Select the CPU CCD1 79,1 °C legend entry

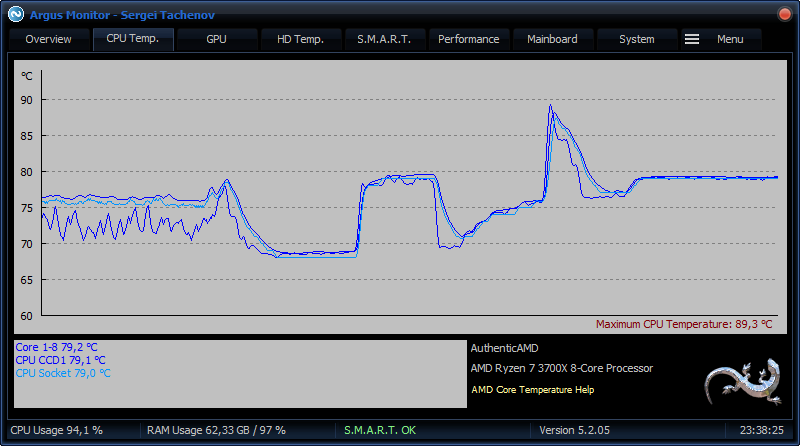click(60, 360)
